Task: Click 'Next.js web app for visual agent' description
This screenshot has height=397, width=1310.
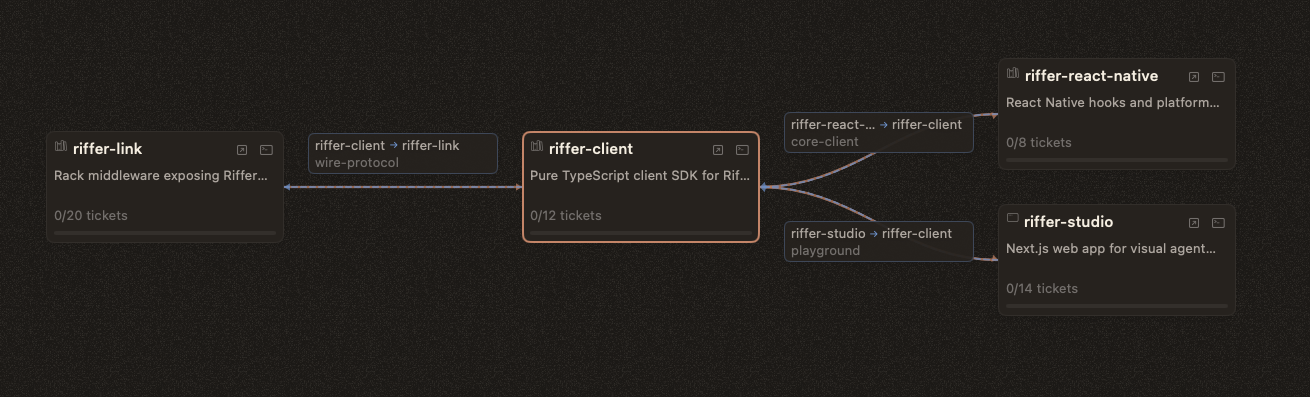Action: [1111, 249]
